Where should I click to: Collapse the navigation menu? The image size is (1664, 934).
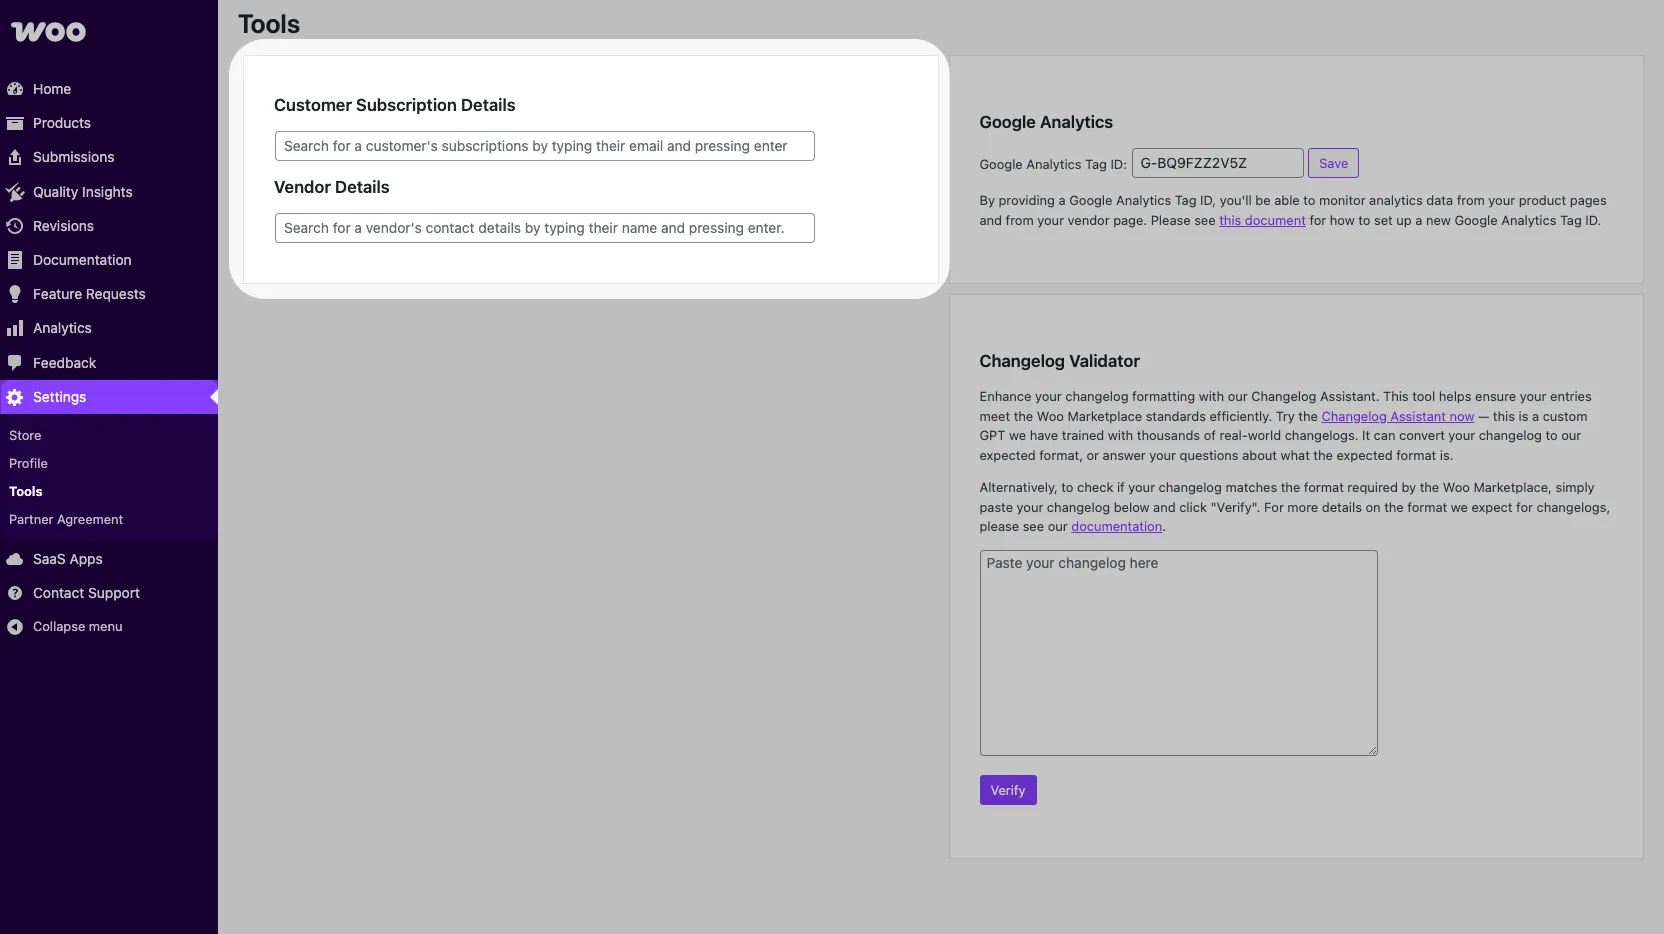coord(77,626)
